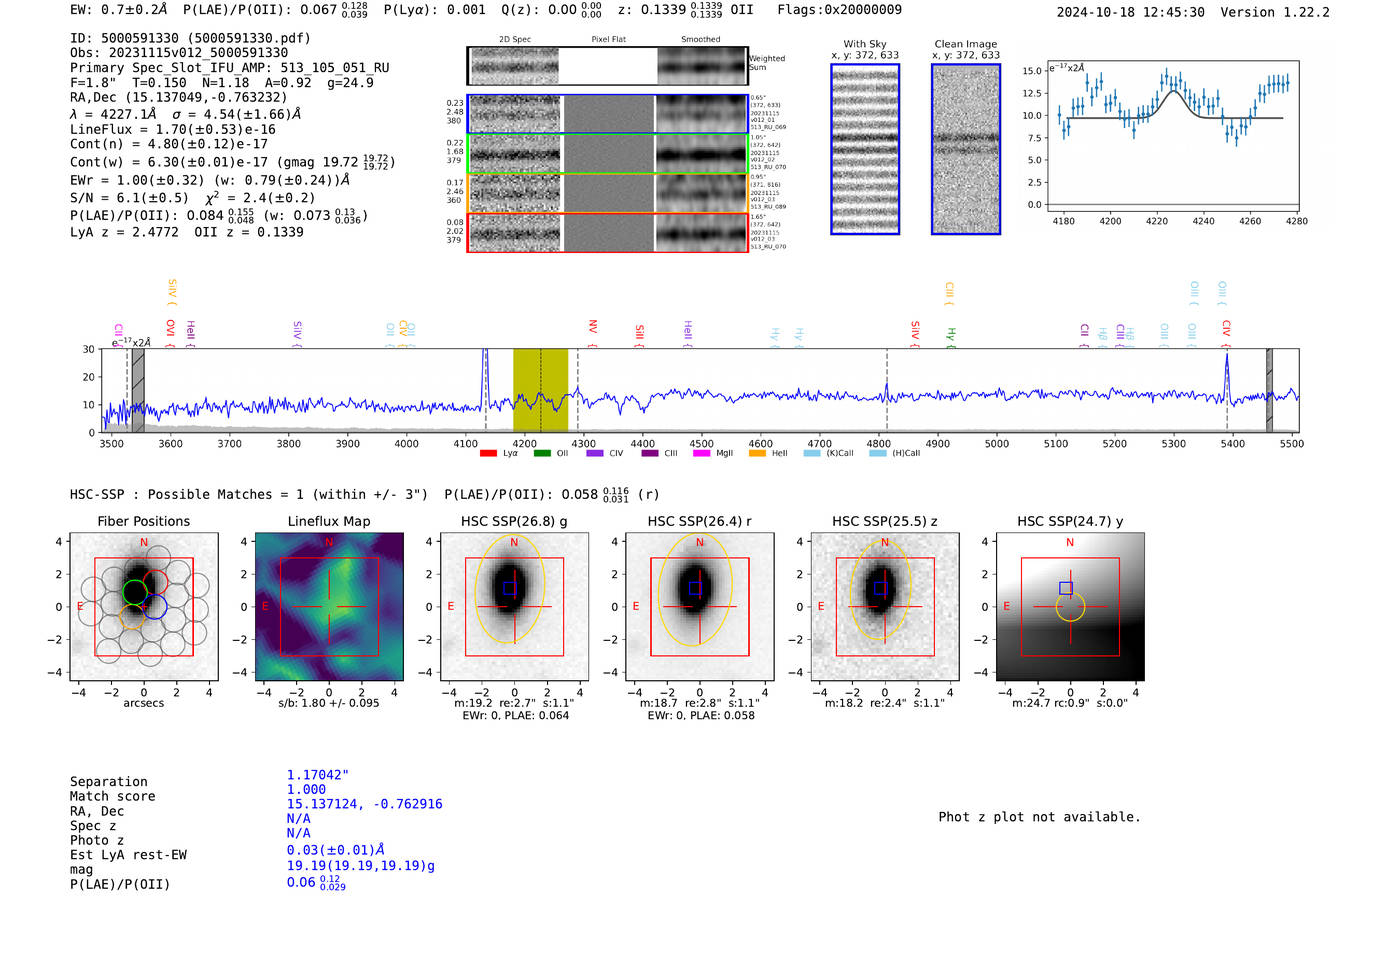Click the blue square in the HSC y image
This screenshot has width=1400, height=953.
(1066, 588)
